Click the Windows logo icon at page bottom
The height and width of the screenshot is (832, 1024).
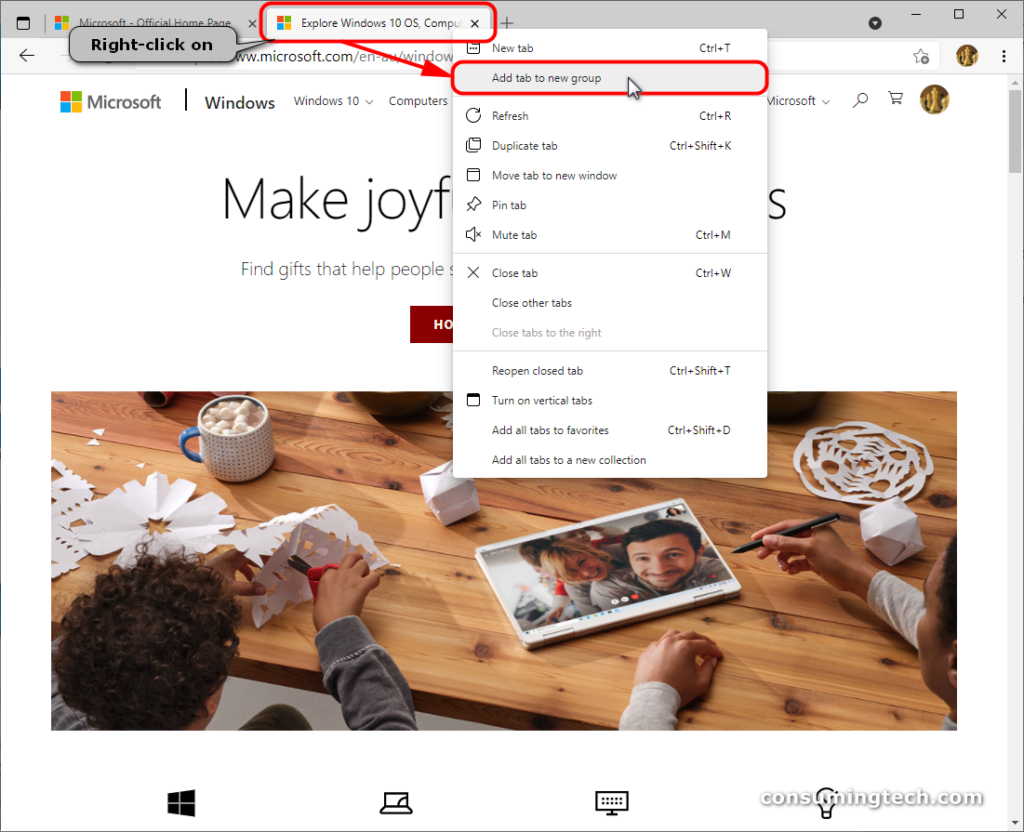click(x=182, y=803)
